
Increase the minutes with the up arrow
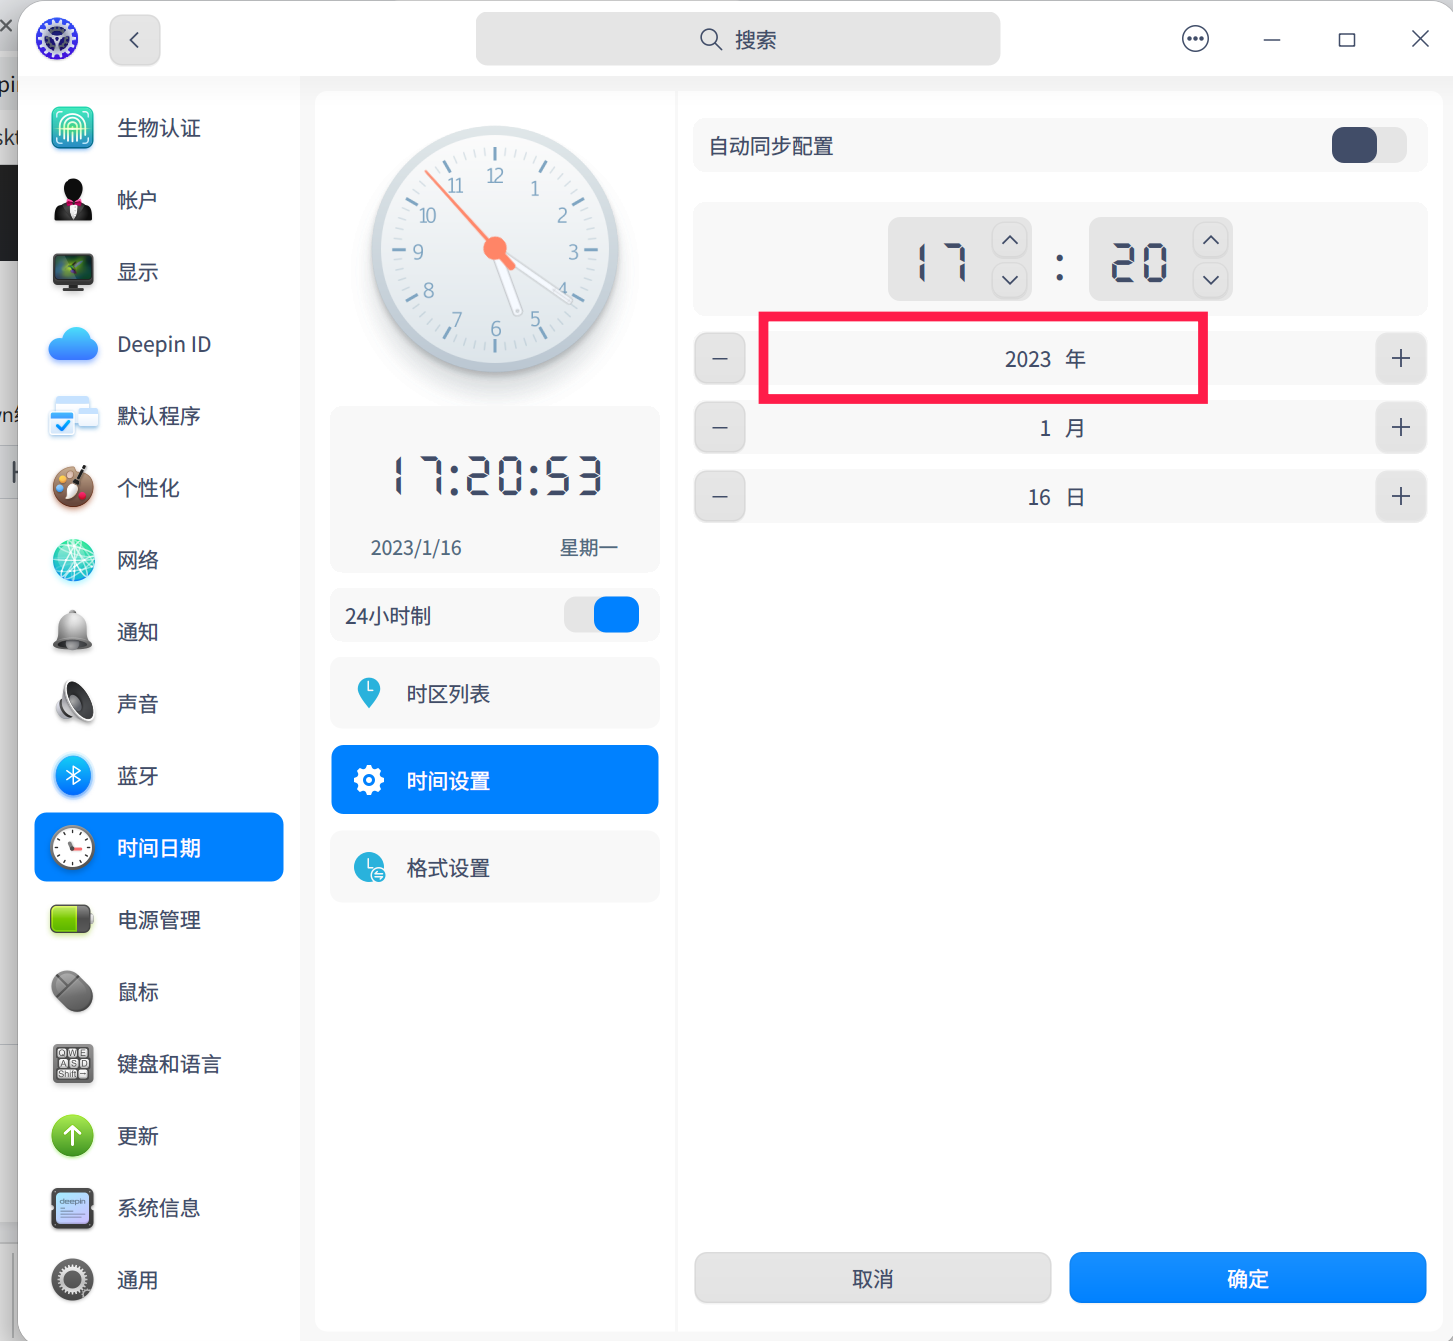pos(1211,240)
